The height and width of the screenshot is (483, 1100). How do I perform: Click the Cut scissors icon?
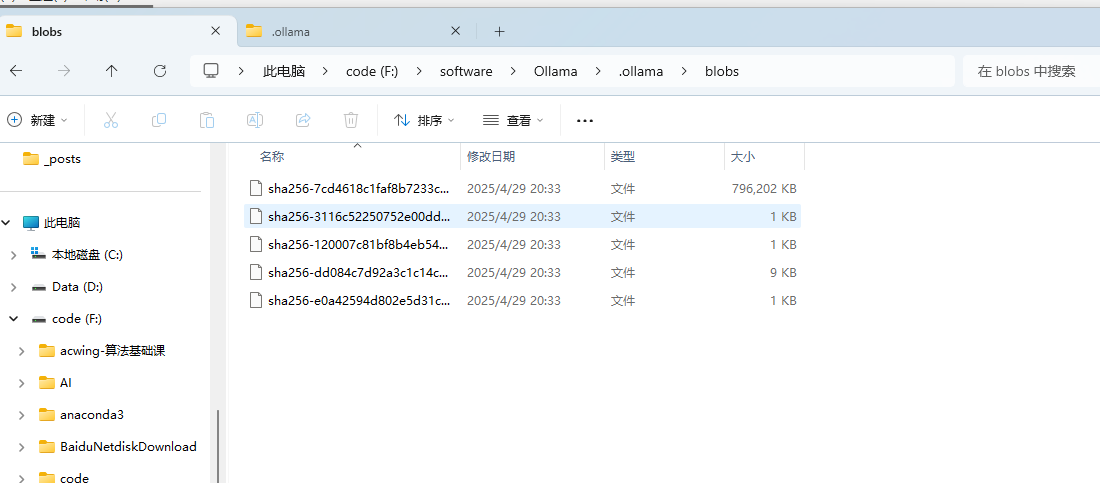tap(111, 120)
